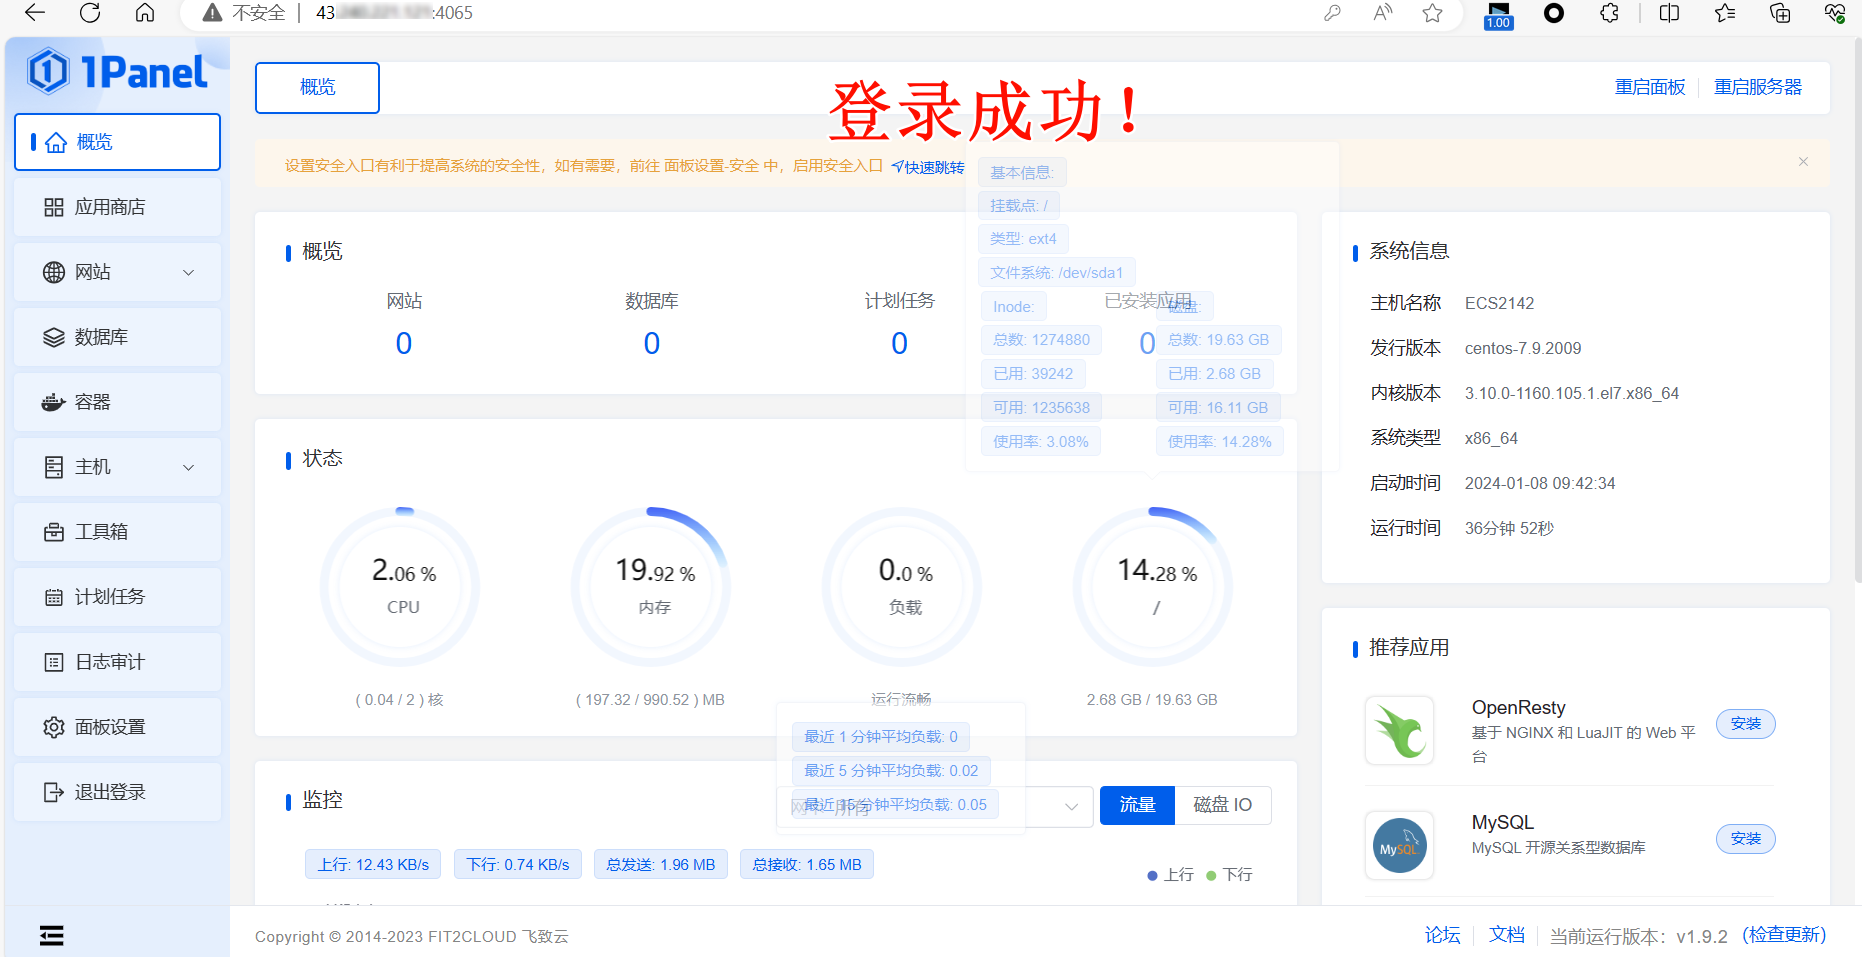Viewport: 1862px width, 957px height.
Task: Toggle the 下行 legend item
Action: 1229,875
